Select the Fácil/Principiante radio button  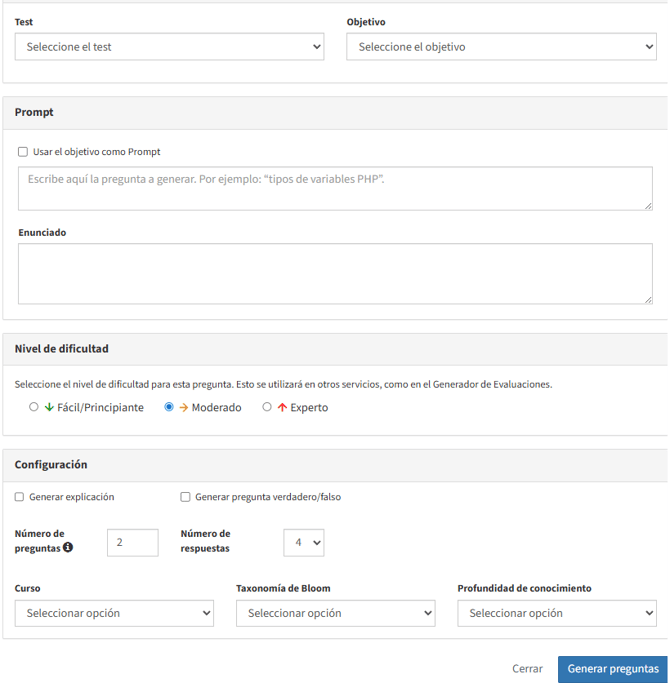[34, 407]
